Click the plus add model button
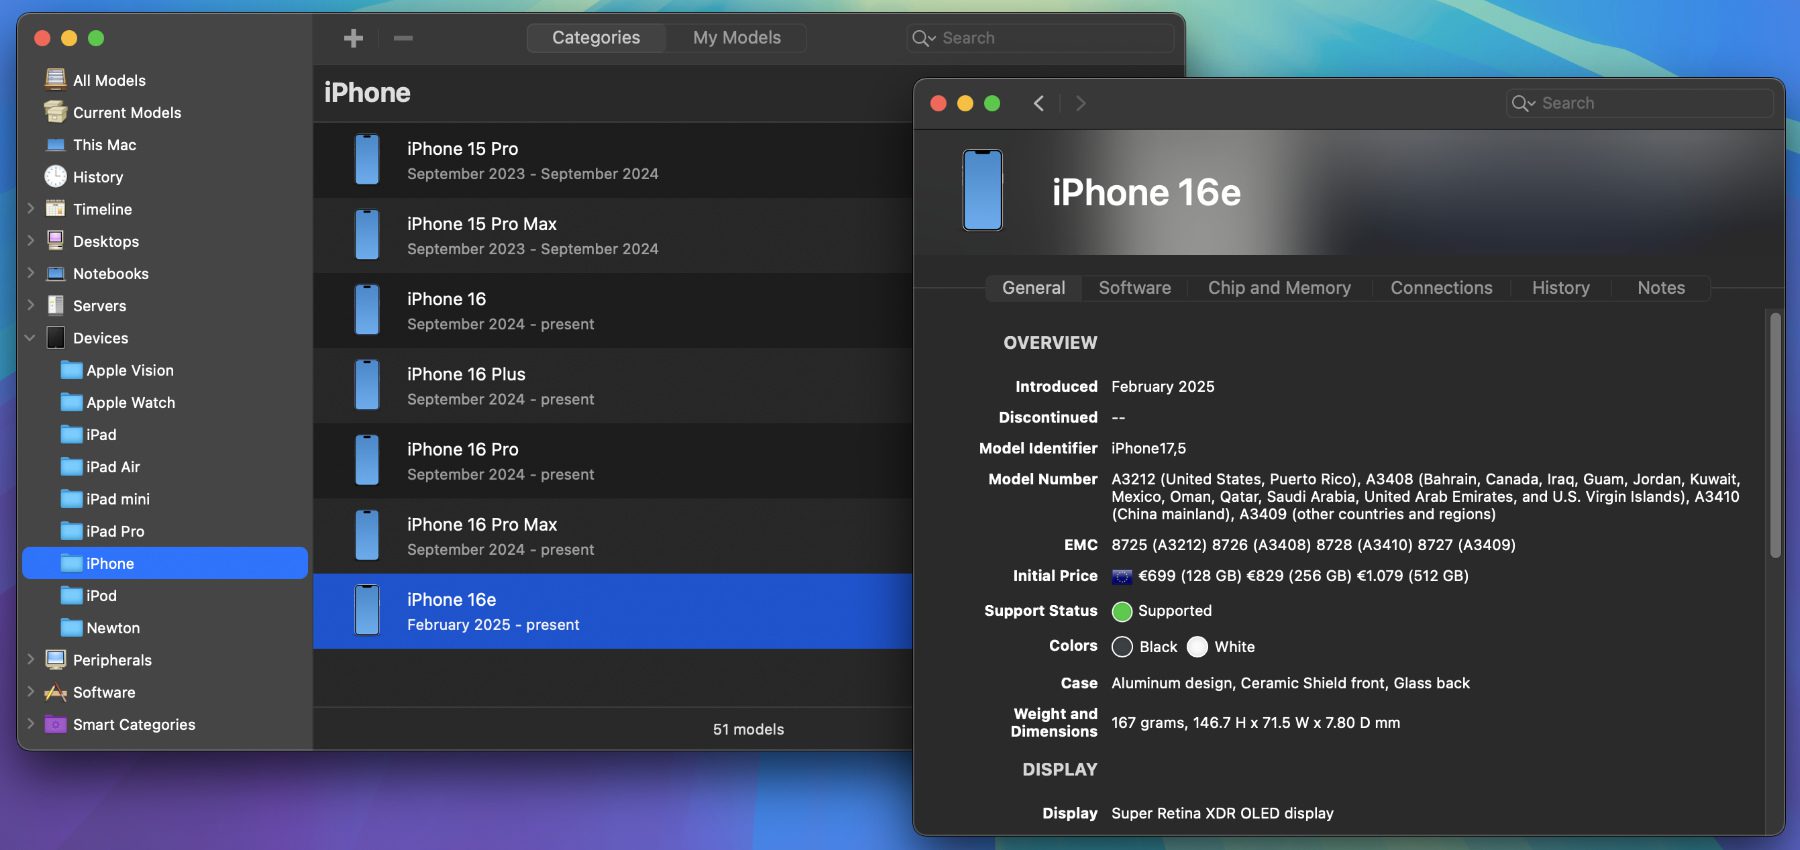 coord(353,38)
